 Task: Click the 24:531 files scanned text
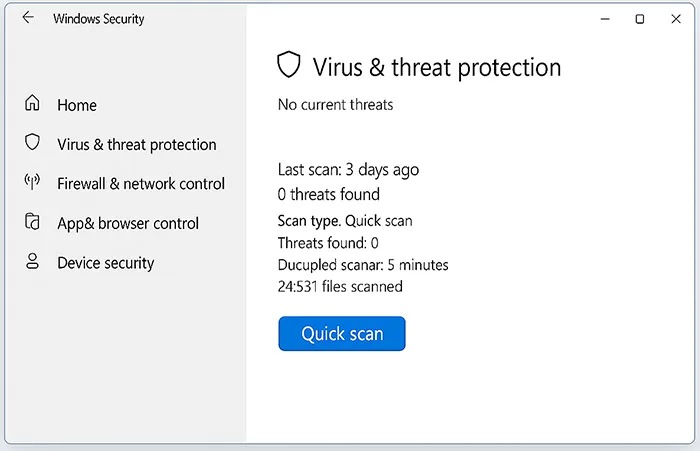pos(340,287)
